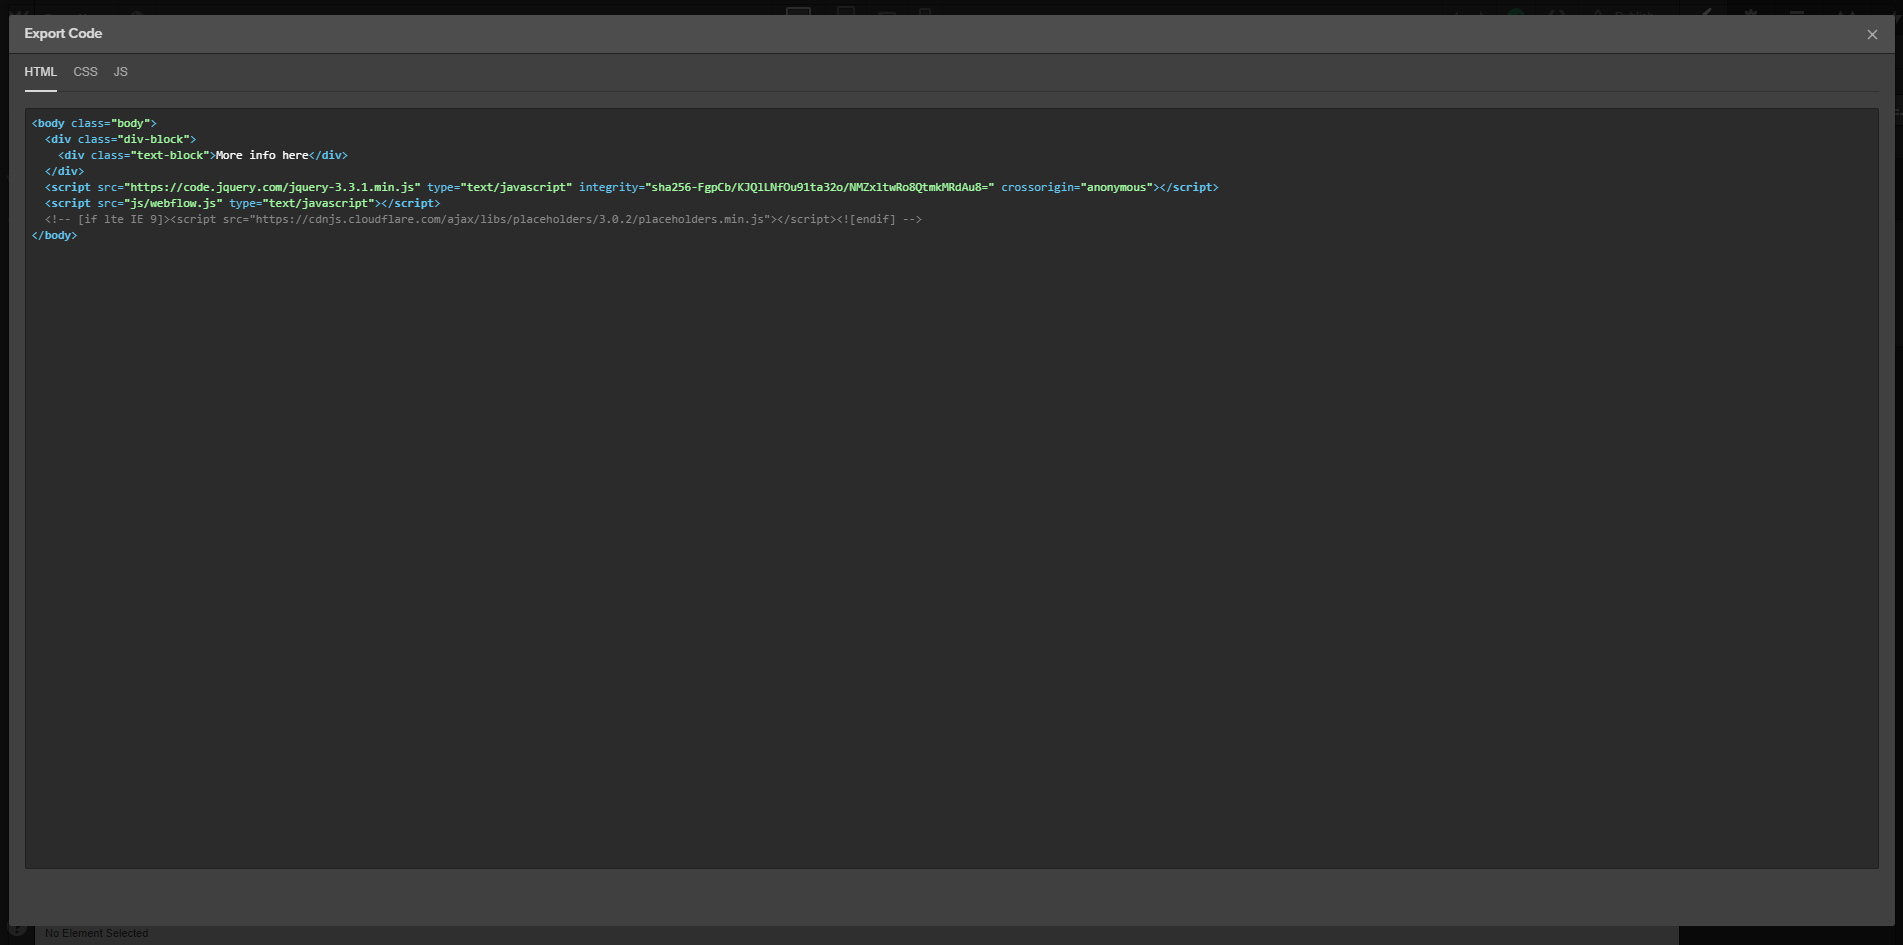Switch to the JS tab
Image resolution: width=1903 pixels, height=945 pixels.
[120, 71]
